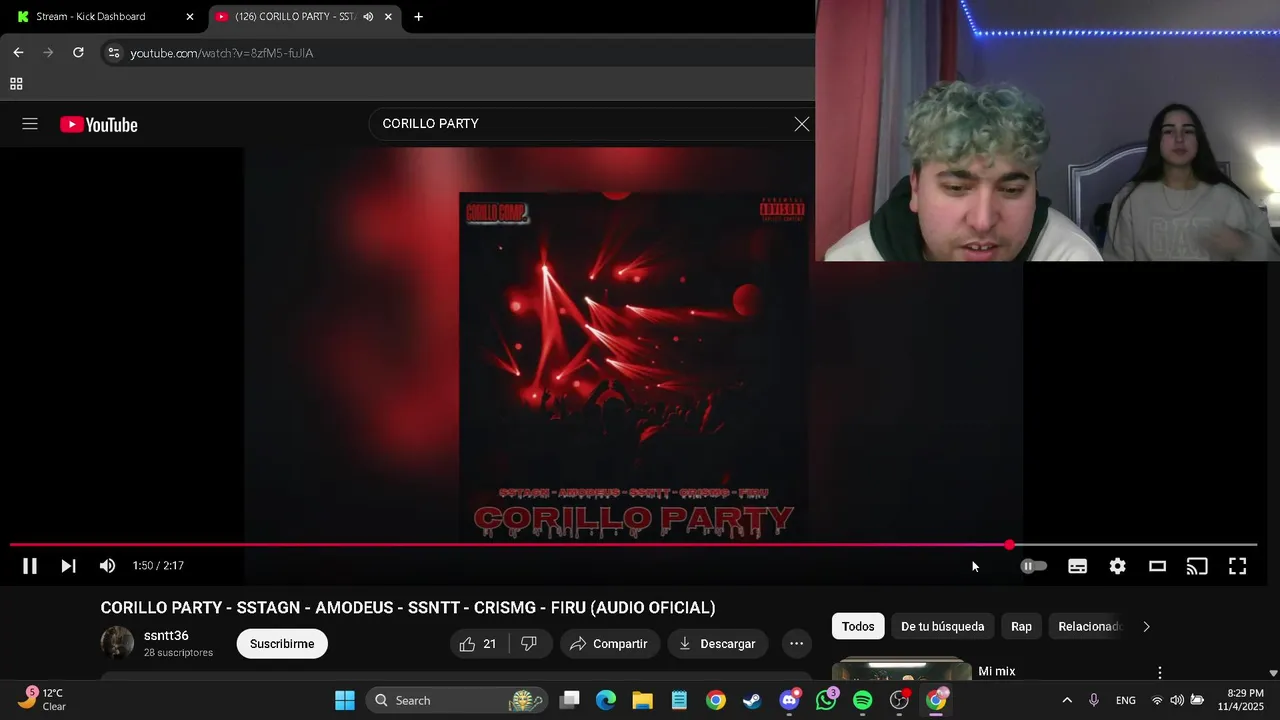Screen dimensions: 1280x720
Task: Open the weather widget showing 12°C
Action: (x=42, y=699)
